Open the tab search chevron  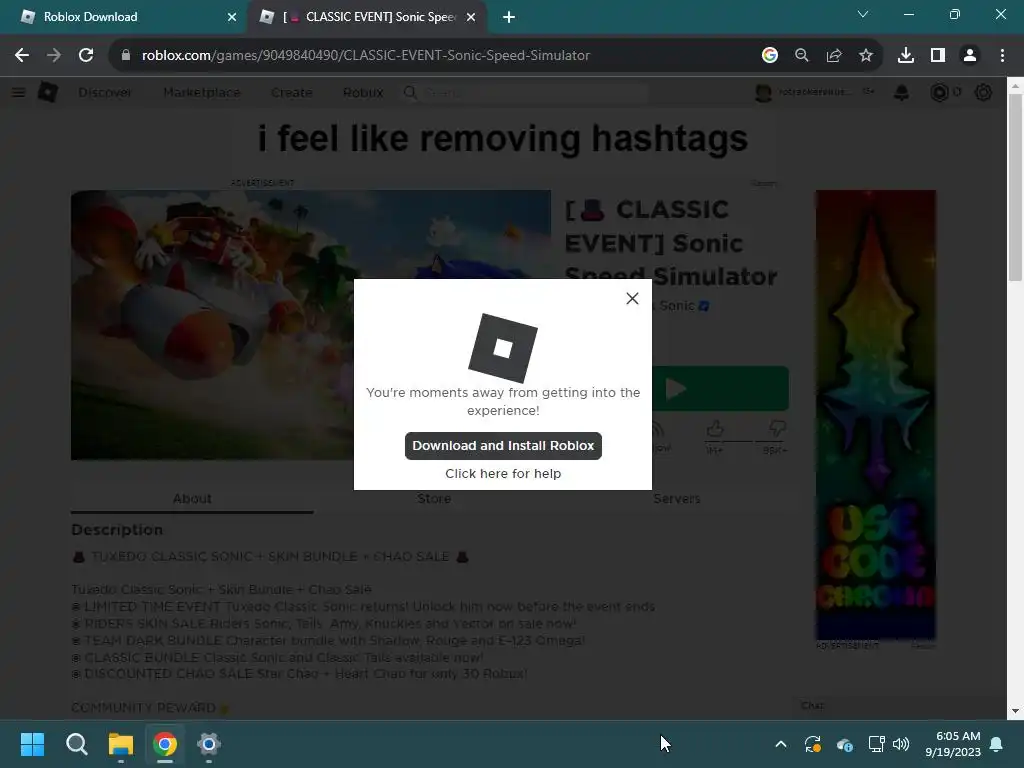pos(863,14)
